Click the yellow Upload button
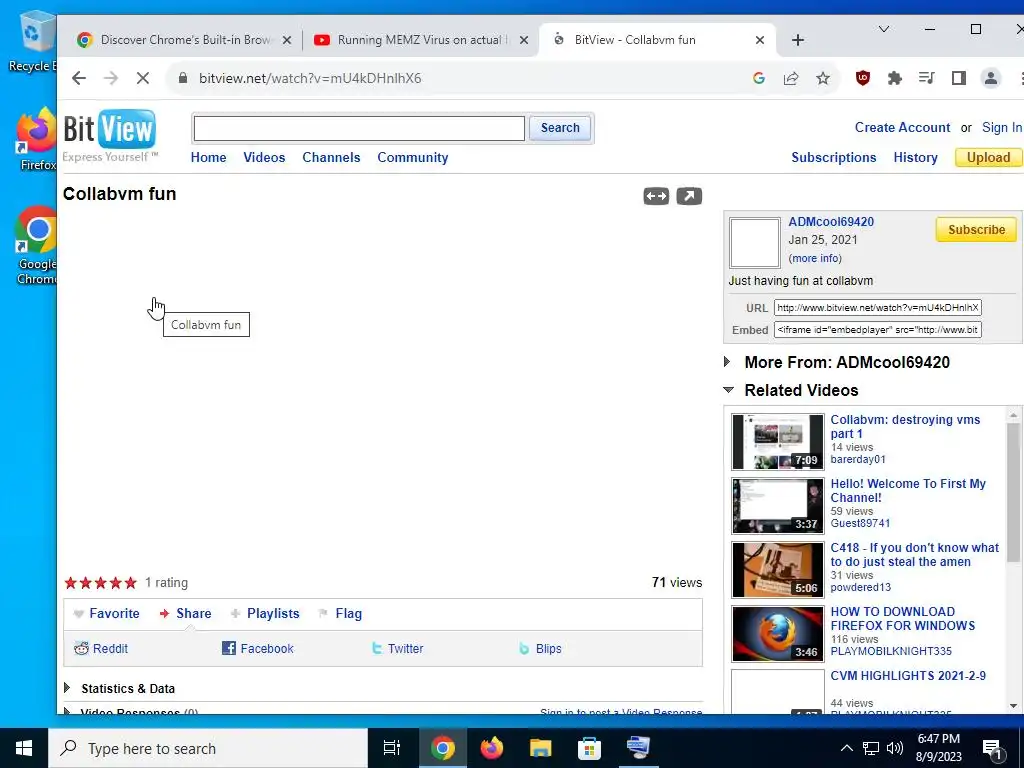Screen dimensions: 1024x768 (x=988, y=157)
